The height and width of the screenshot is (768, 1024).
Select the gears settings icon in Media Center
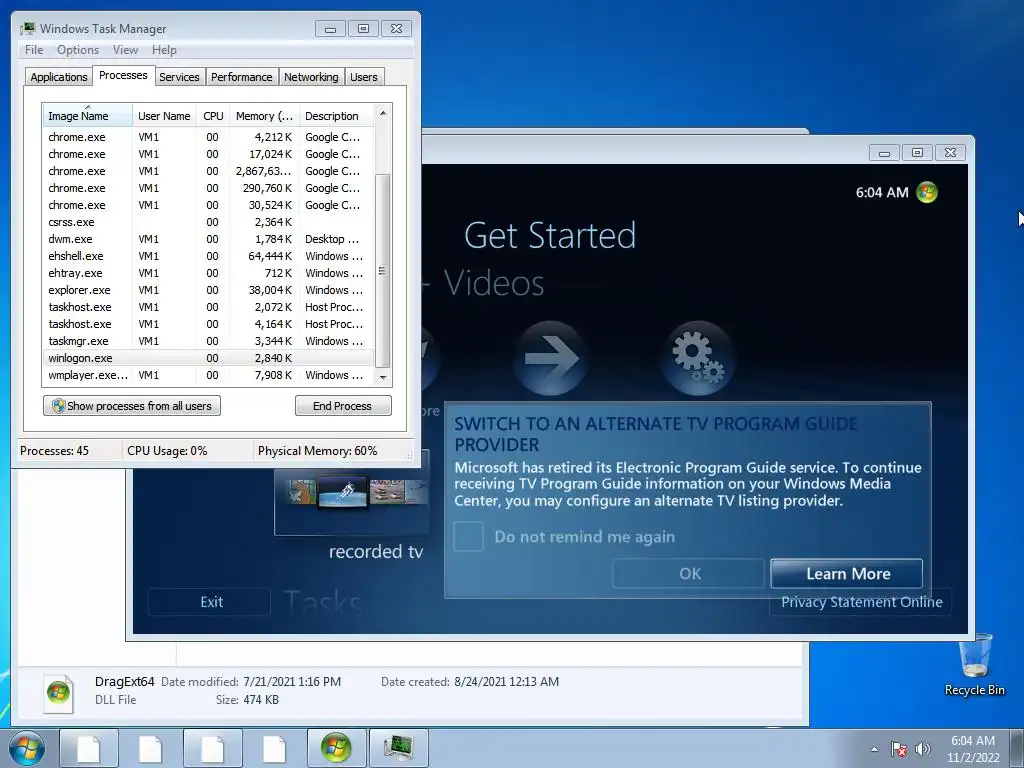click(x=698, y=358)
